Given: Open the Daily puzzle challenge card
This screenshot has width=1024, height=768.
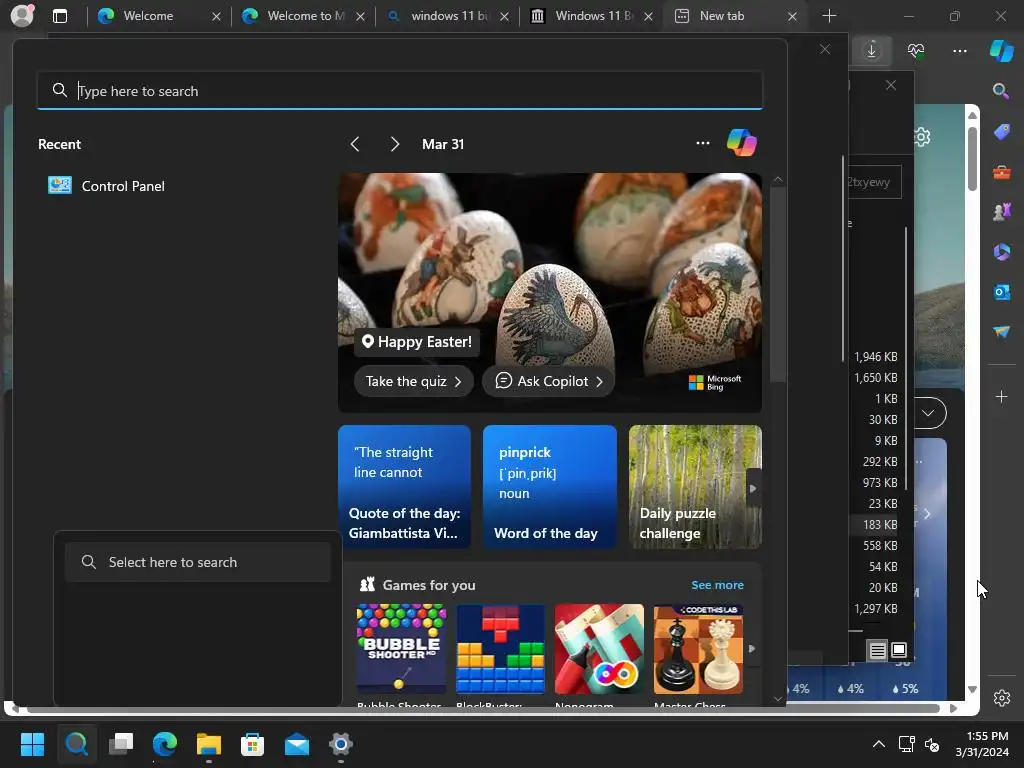Looking at the screenshot, I should pyautogui.click(x=695, y=487).
